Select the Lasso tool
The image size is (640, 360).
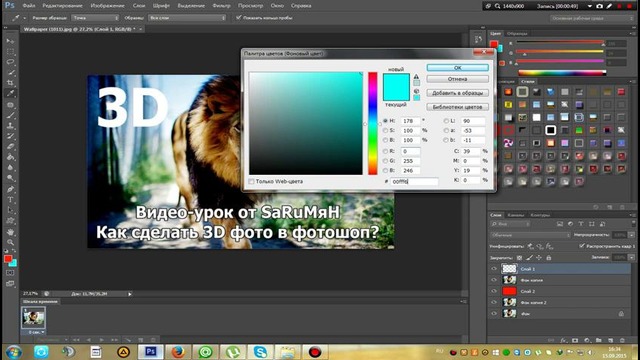click(10, 62)
